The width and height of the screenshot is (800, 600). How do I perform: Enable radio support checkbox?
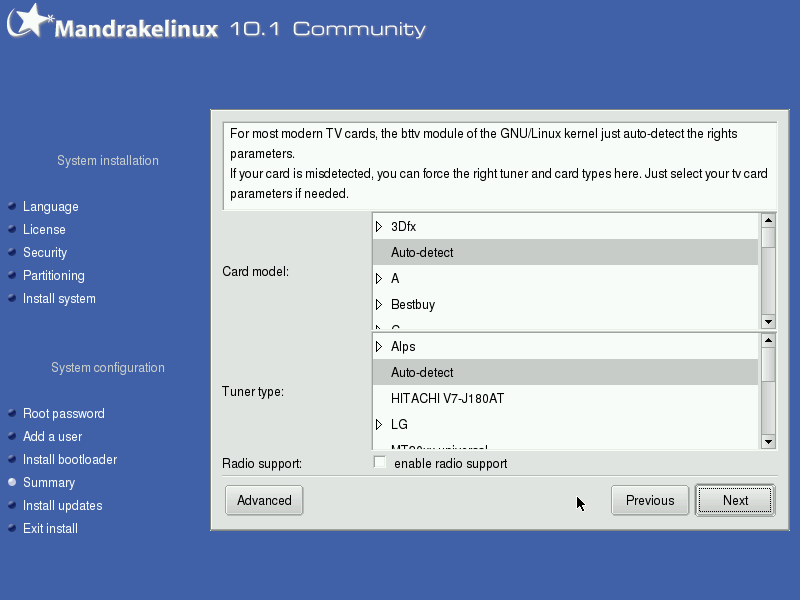[x=380, y=462]
